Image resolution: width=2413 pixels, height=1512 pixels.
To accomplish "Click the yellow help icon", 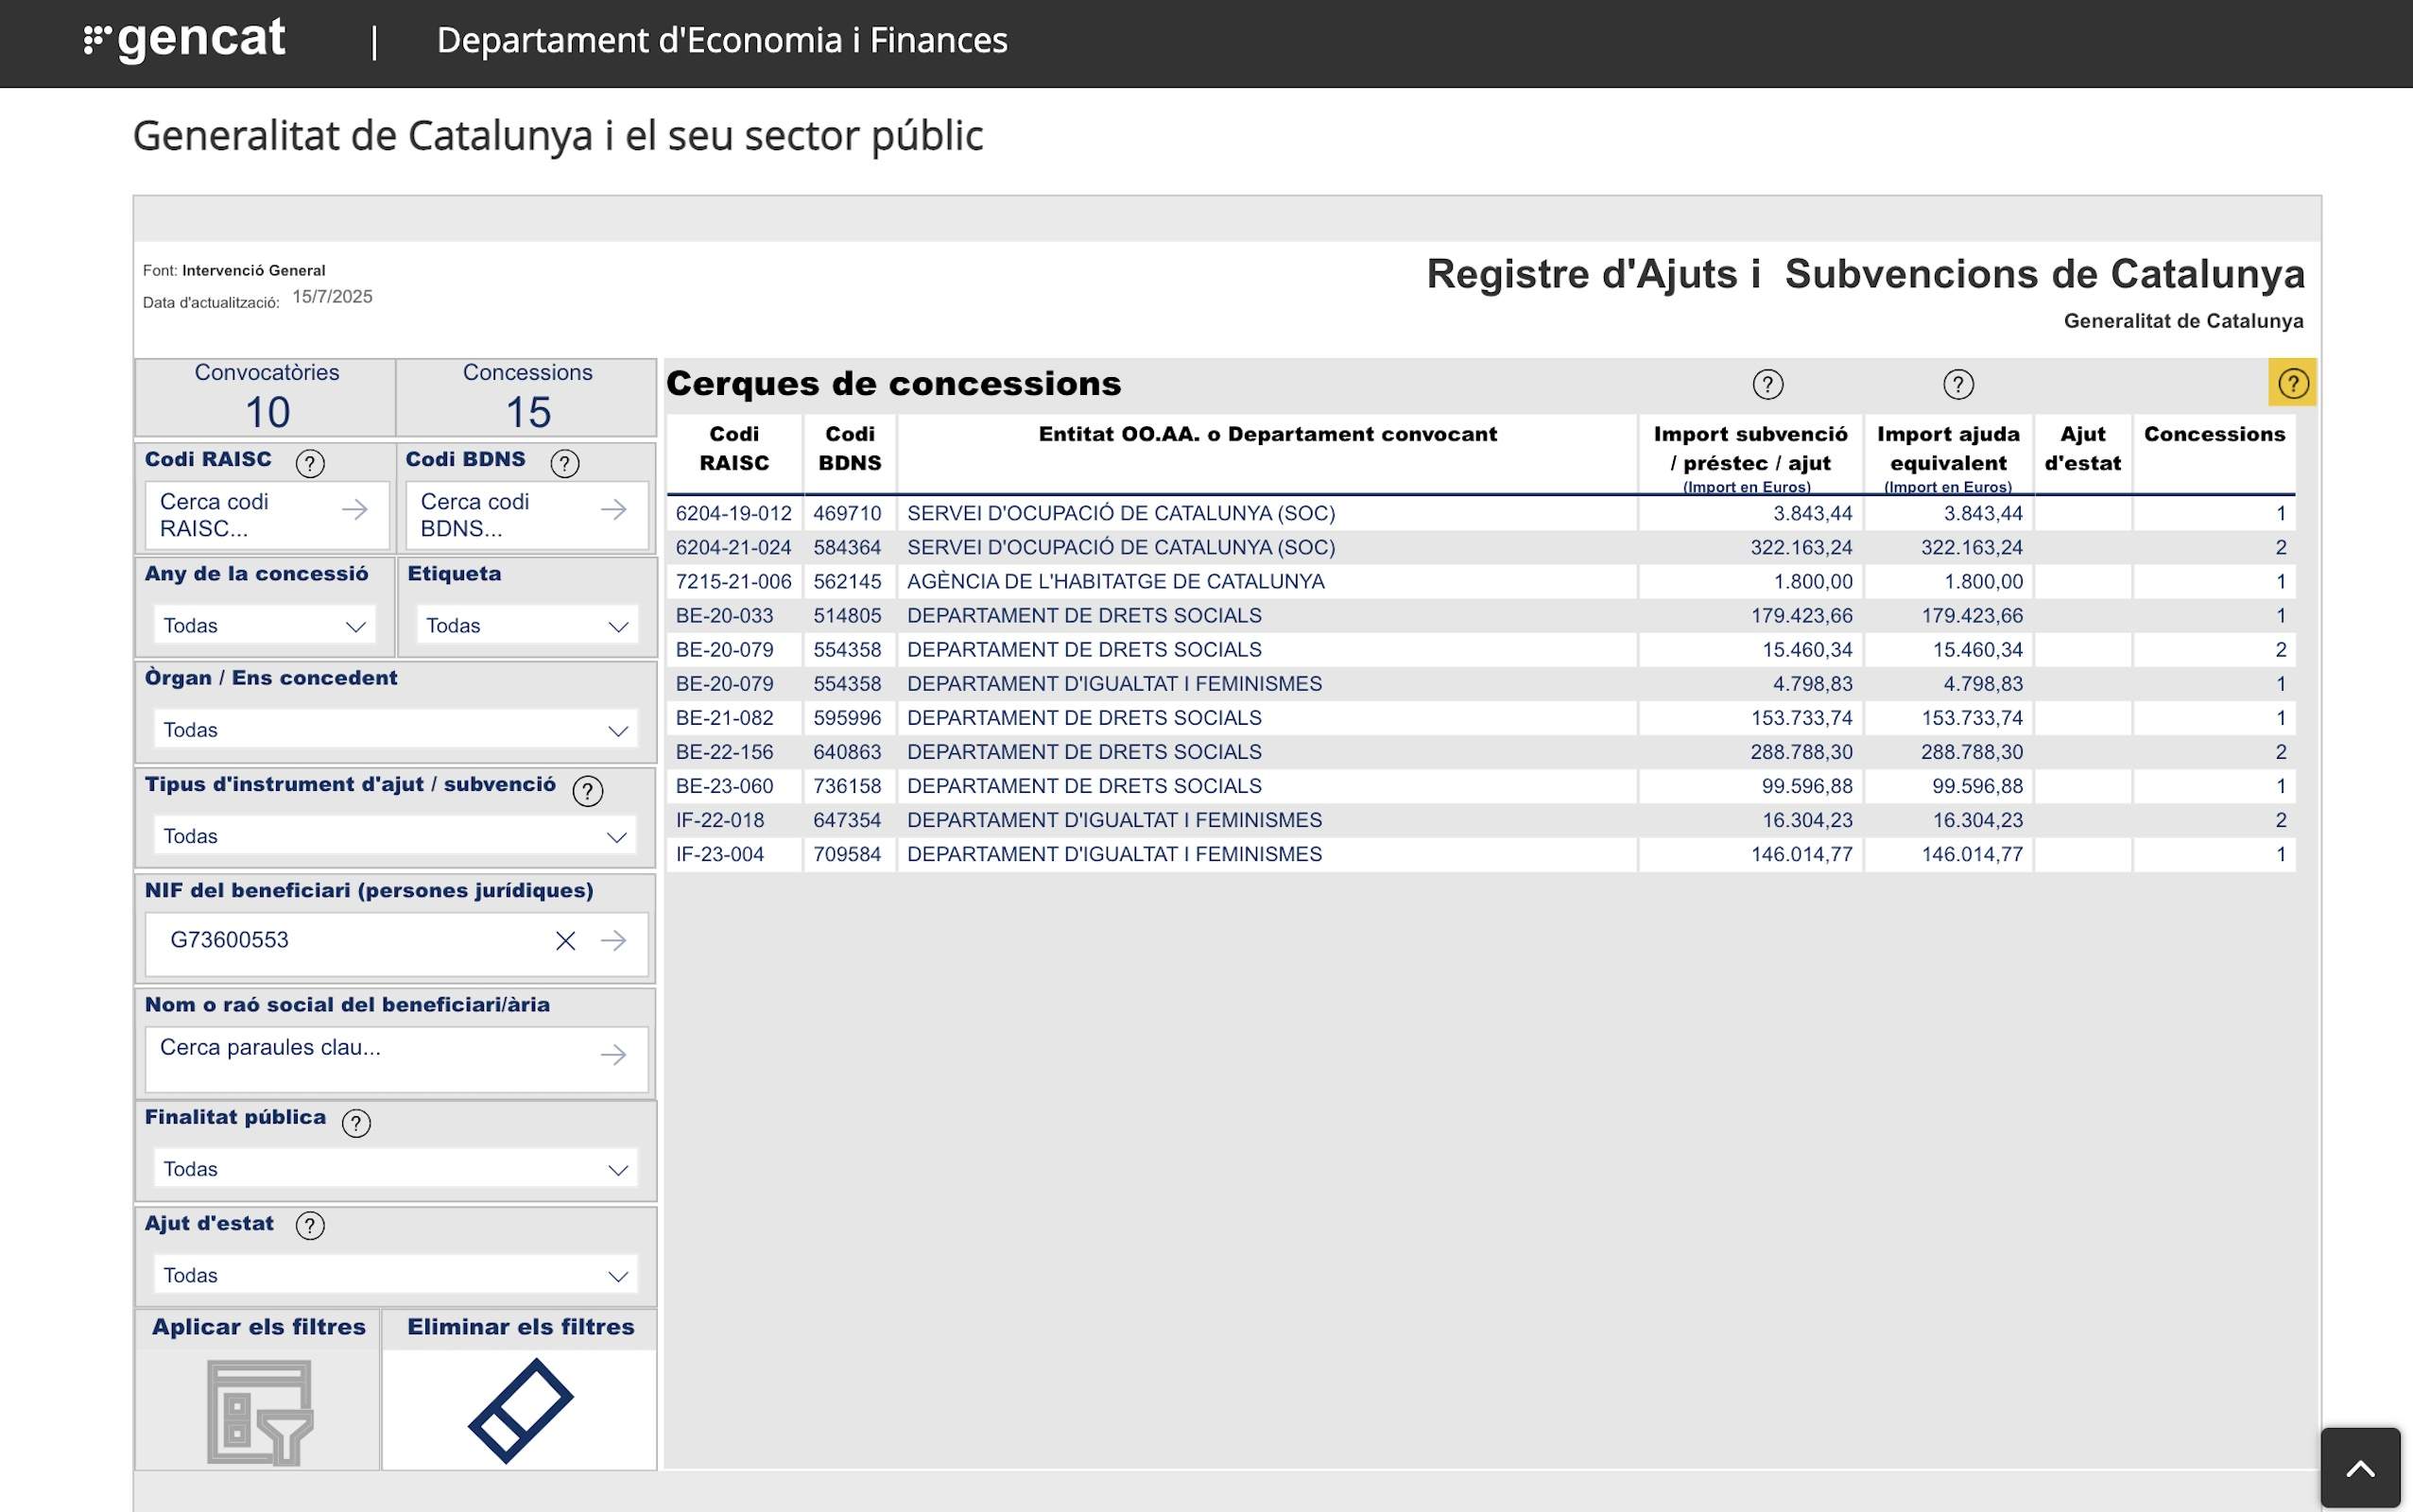I will pos(2293,383).
